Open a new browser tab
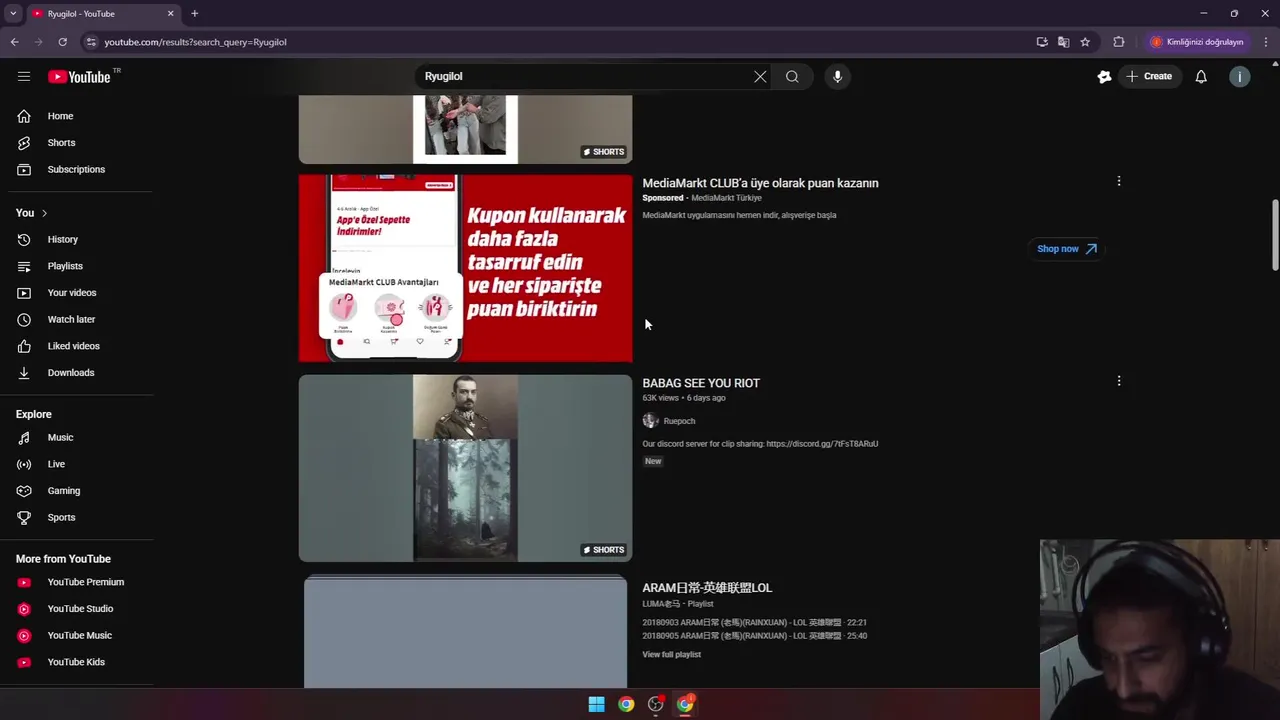1280x720 pixels. (x=194, y=13)
